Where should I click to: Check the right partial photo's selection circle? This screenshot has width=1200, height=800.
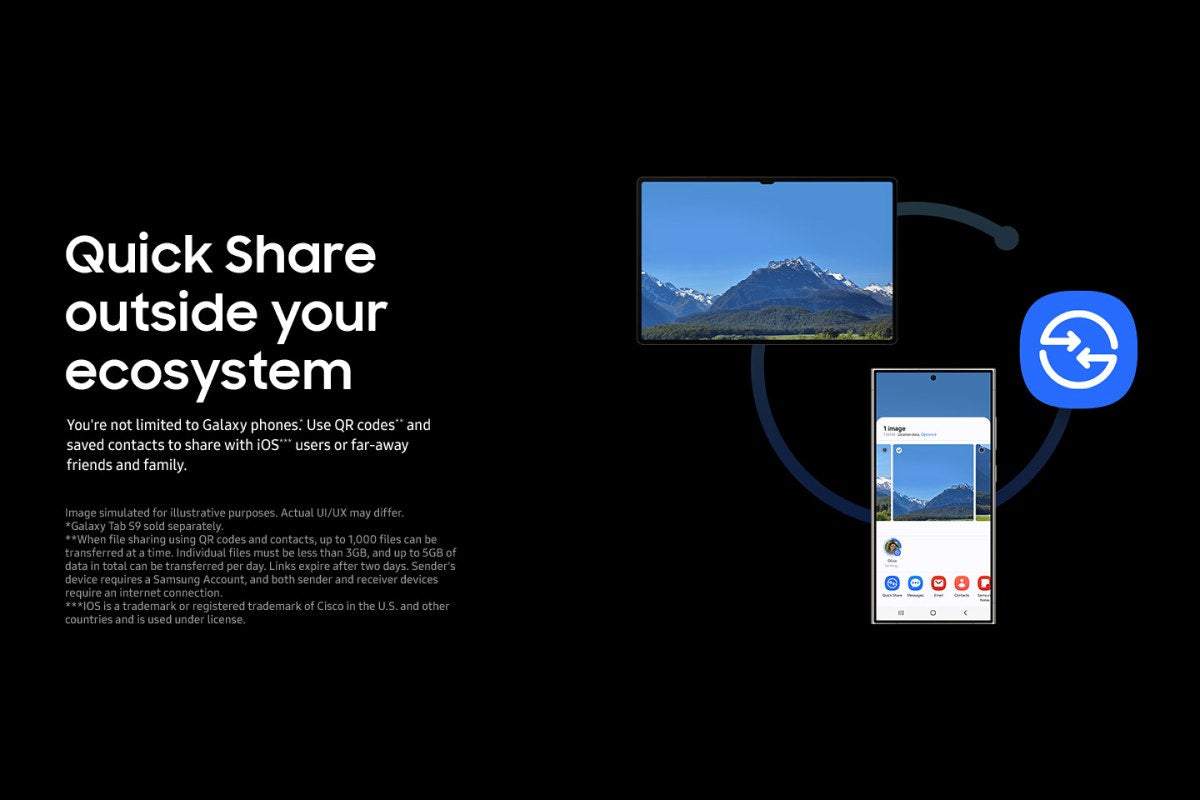(981, 451)
